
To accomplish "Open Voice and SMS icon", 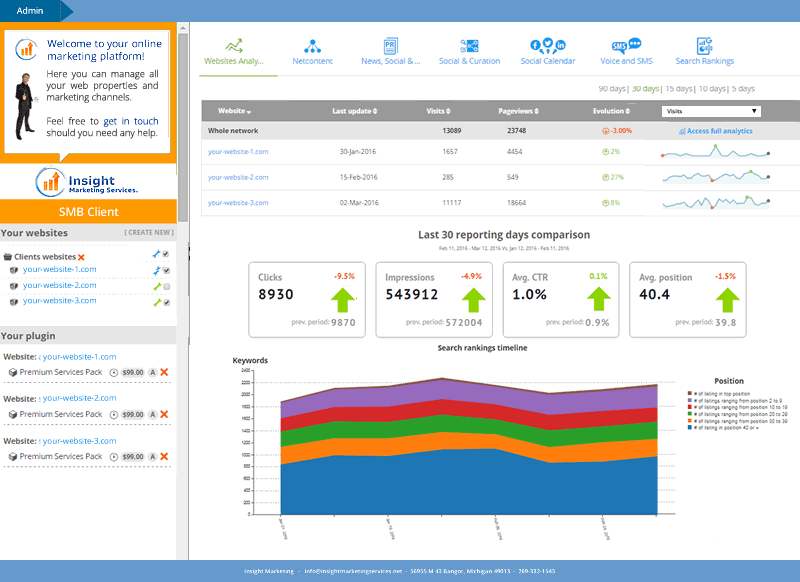I will [x=626, y=46].
